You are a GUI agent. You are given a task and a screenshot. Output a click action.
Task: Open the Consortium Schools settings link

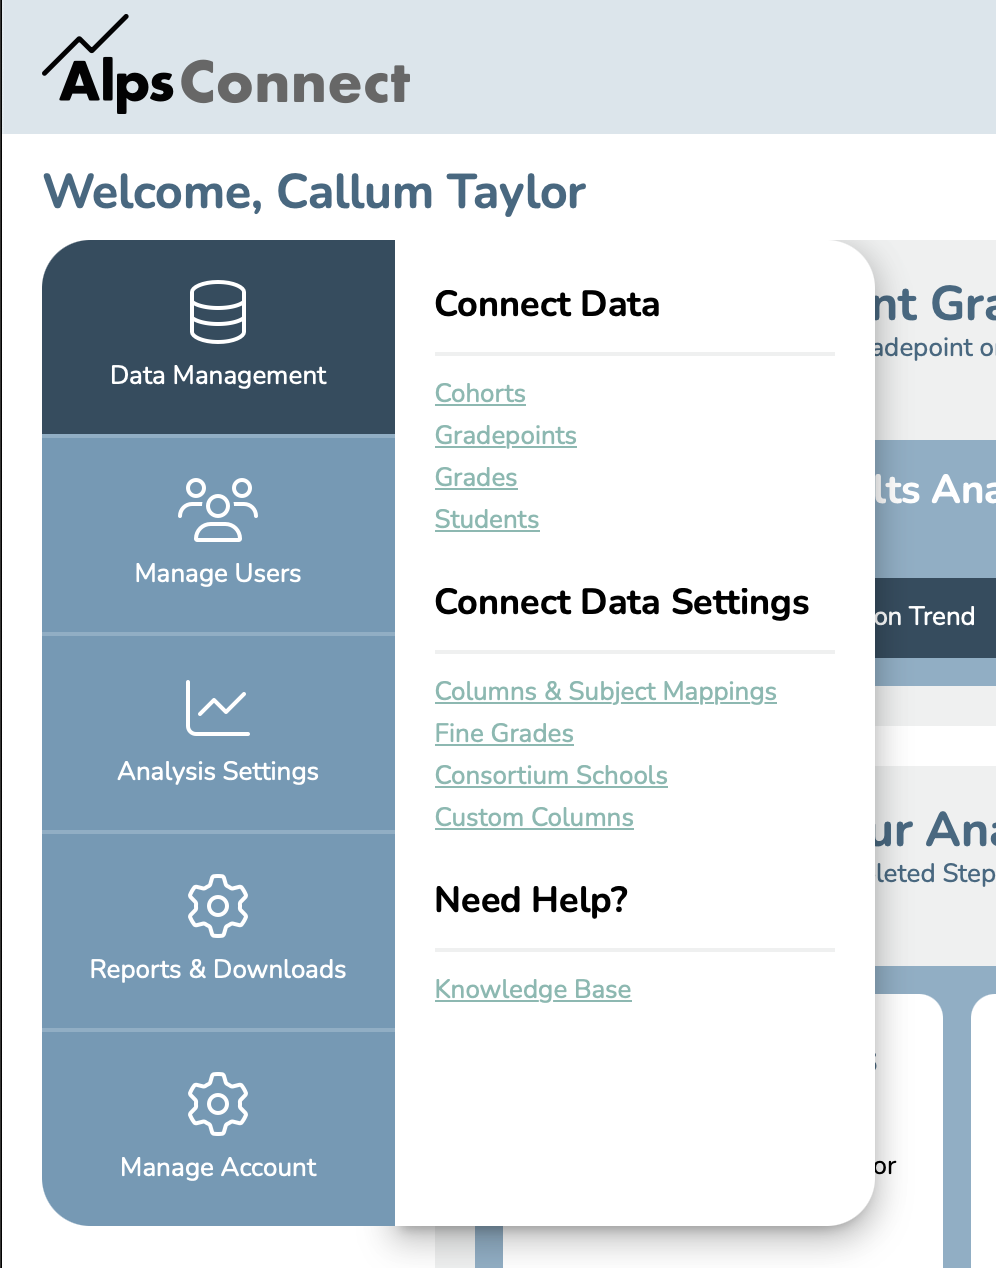[551, 775]
